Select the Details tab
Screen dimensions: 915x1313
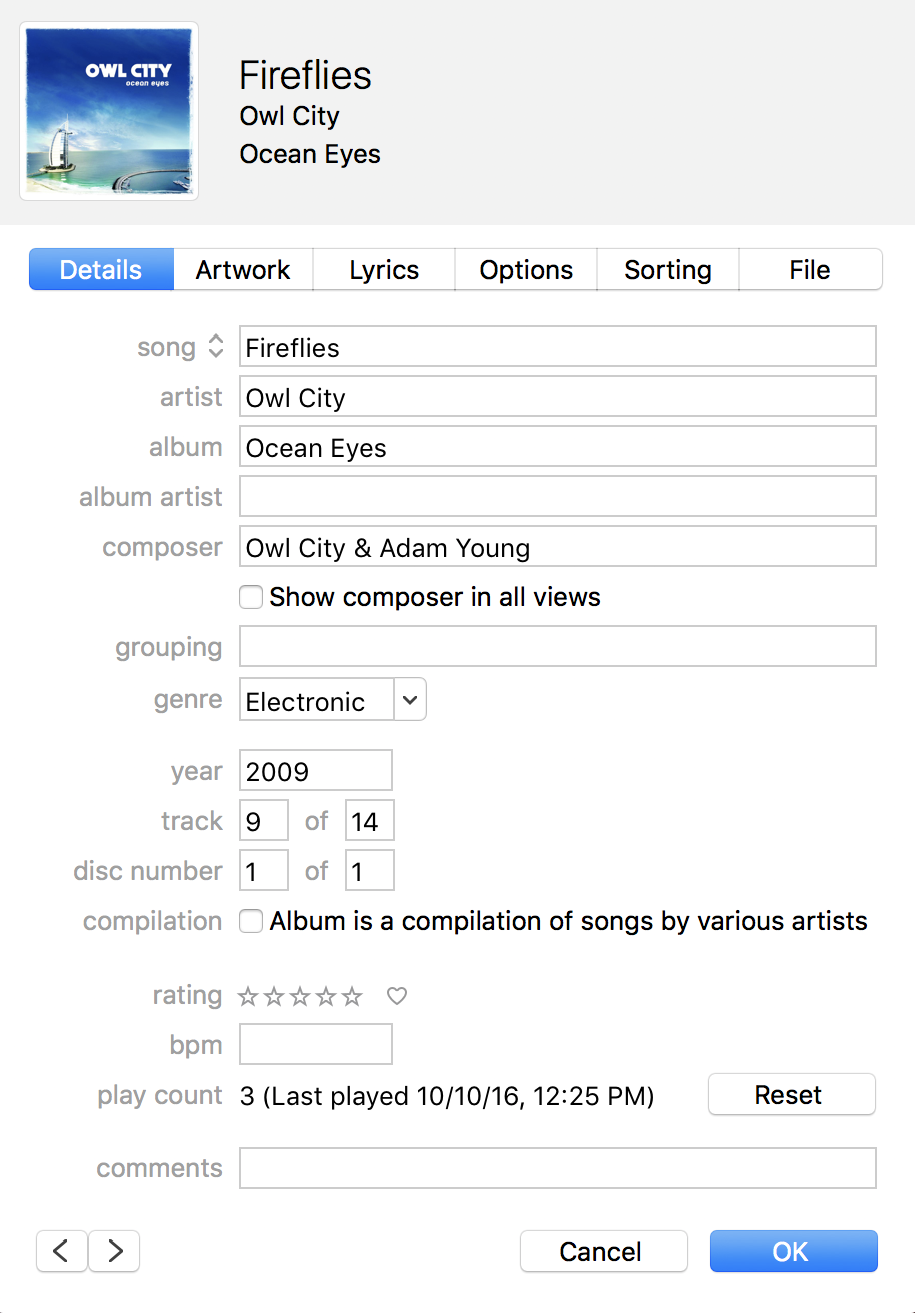pos(101,270)
